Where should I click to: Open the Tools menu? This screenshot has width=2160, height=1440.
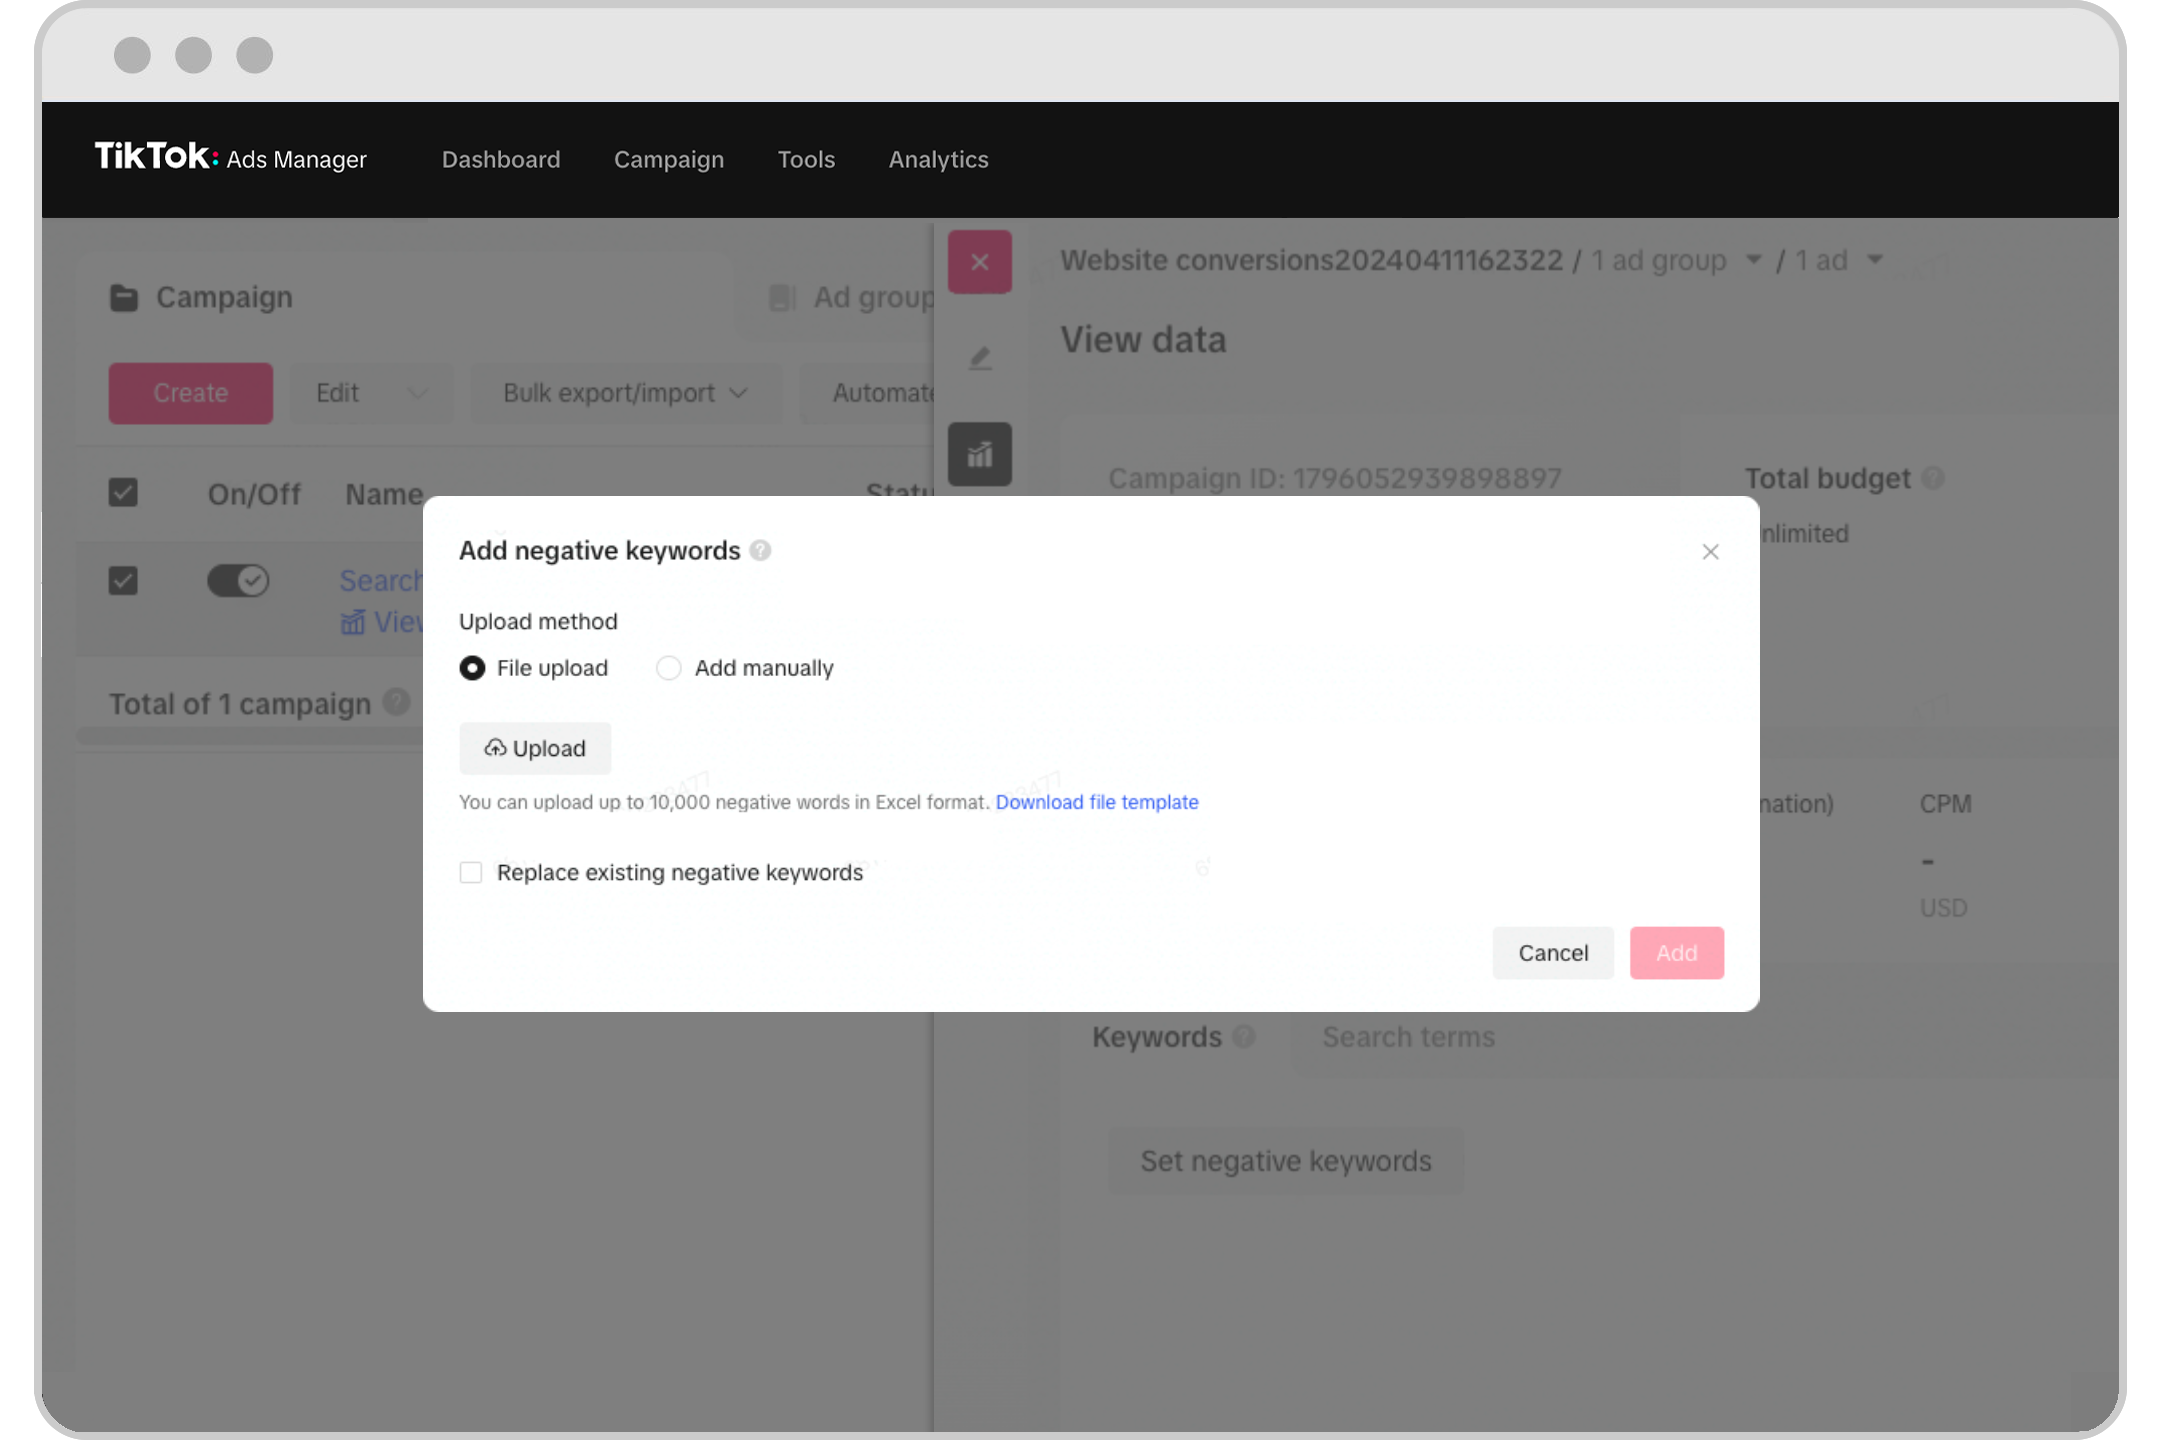pyautogui.click(x=807, y=159)
